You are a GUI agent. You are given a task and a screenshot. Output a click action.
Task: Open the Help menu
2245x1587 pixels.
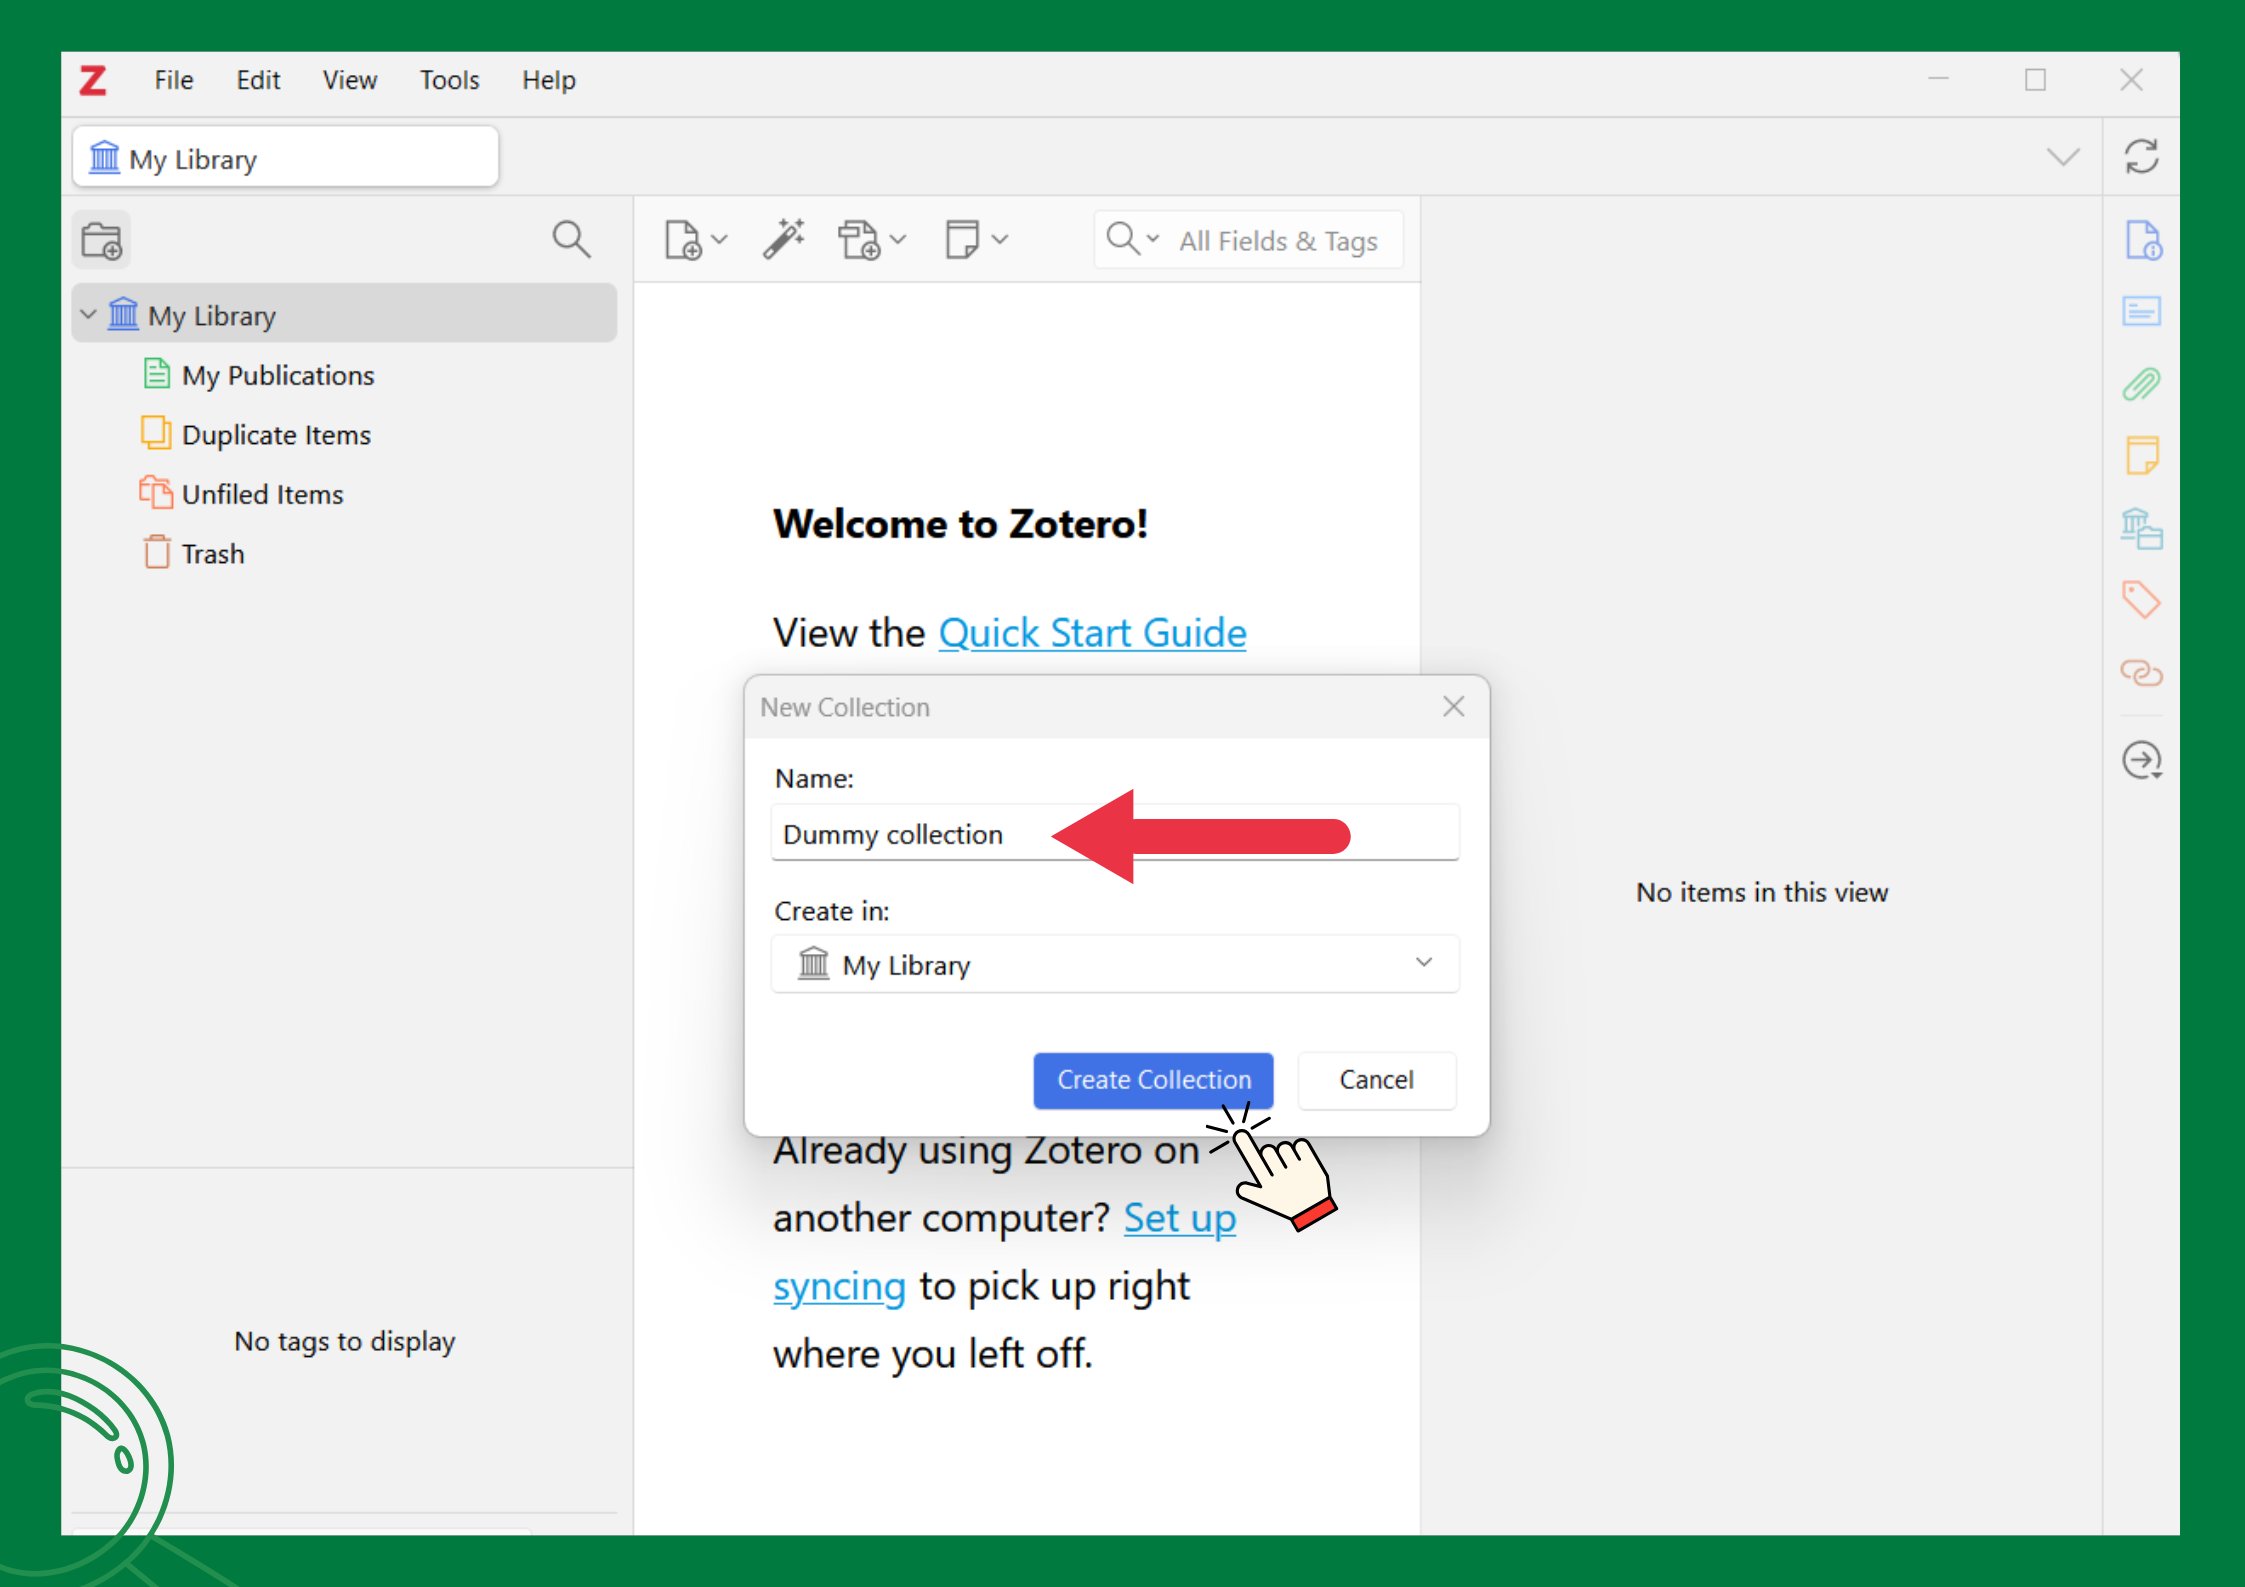coord(548,80)
